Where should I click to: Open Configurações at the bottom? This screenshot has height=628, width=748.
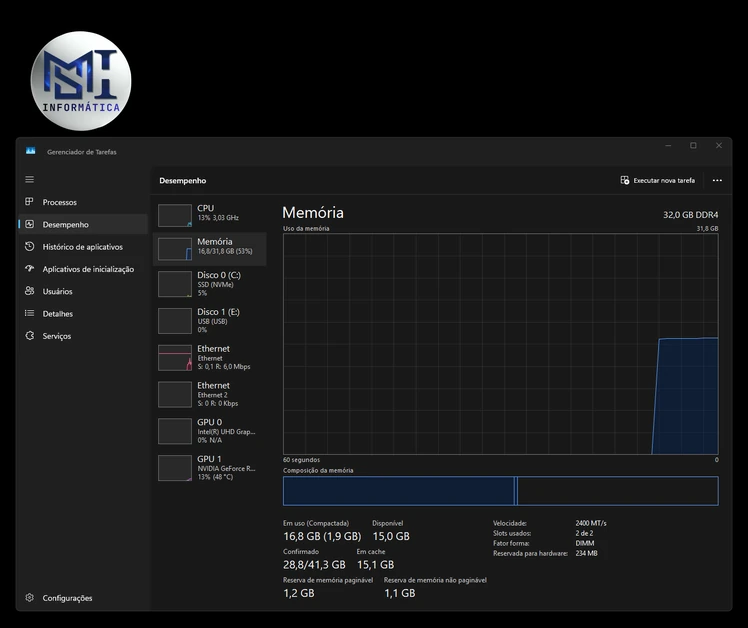(x=83, y=598)
